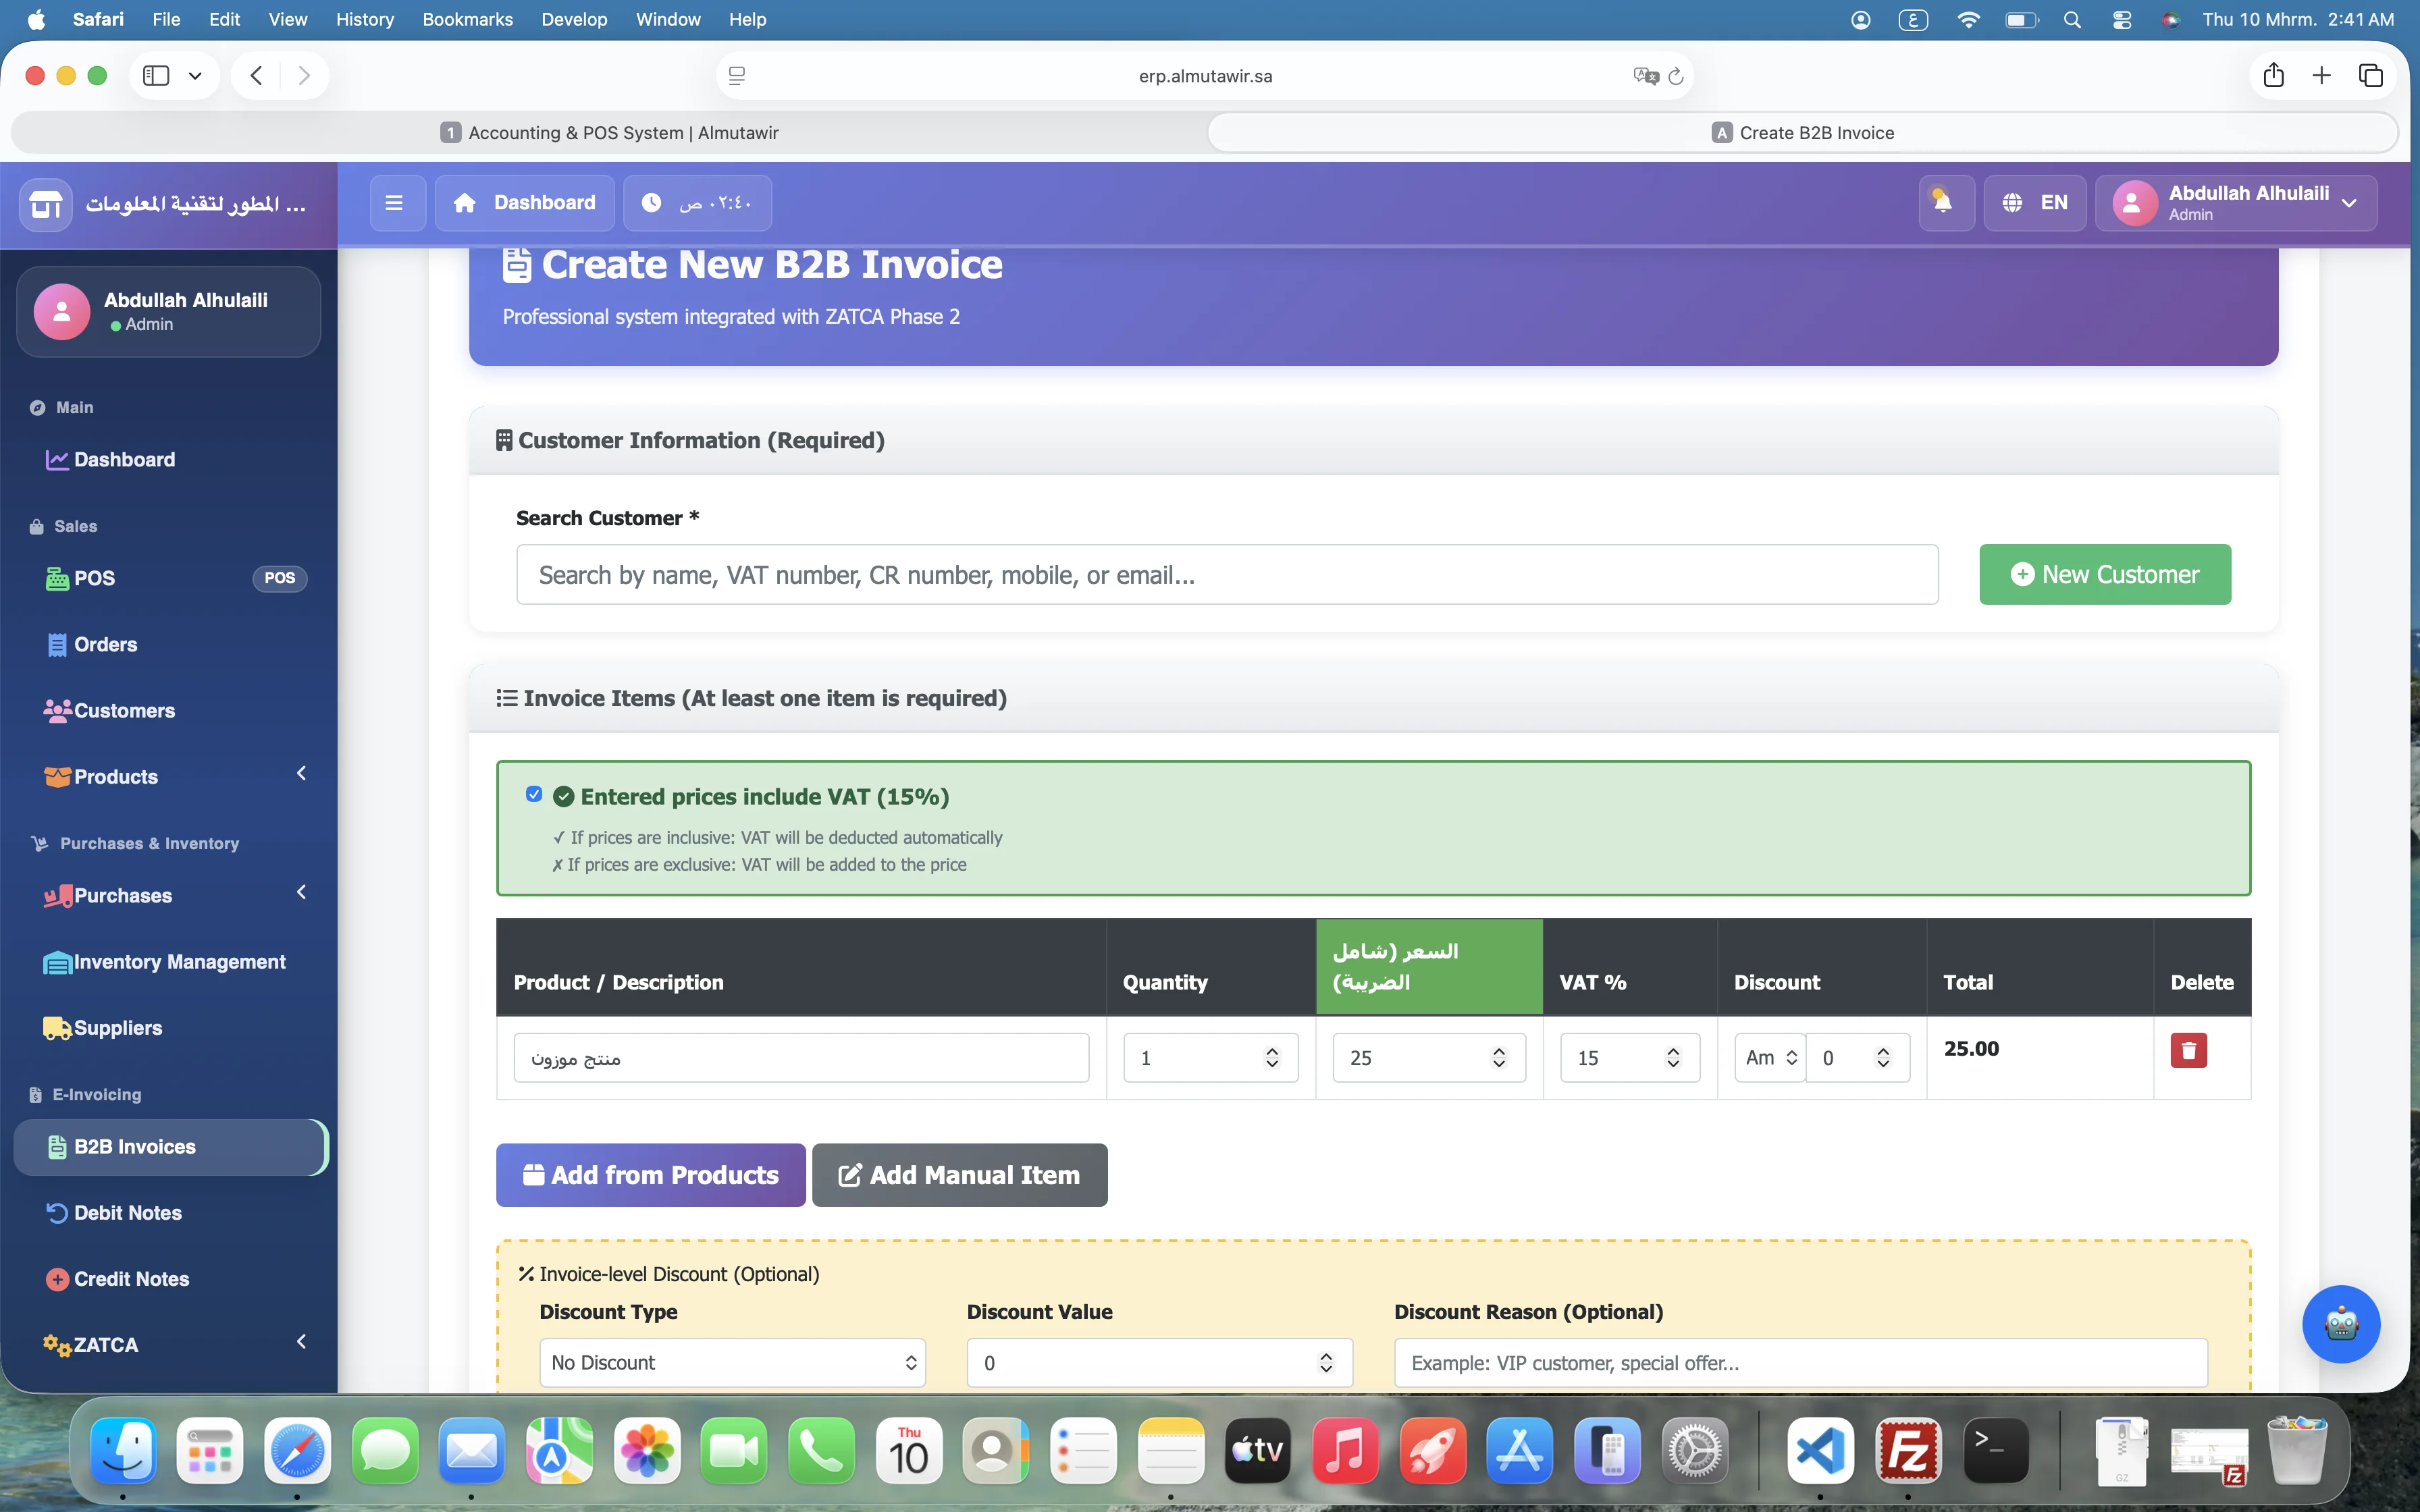Image resolution: width=2420 pixels, height=1512 pixels.
Task: Open Suppliers in the sidebar
Action: (170, 1028)
